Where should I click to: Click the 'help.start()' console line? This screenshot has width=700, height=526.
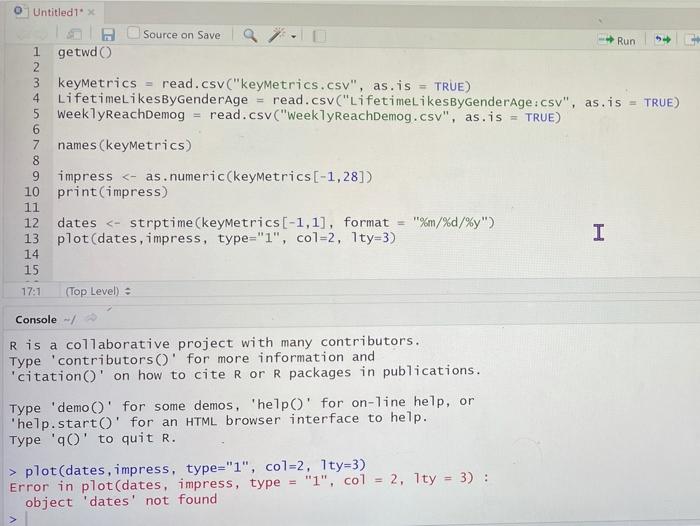pos(219,420)
